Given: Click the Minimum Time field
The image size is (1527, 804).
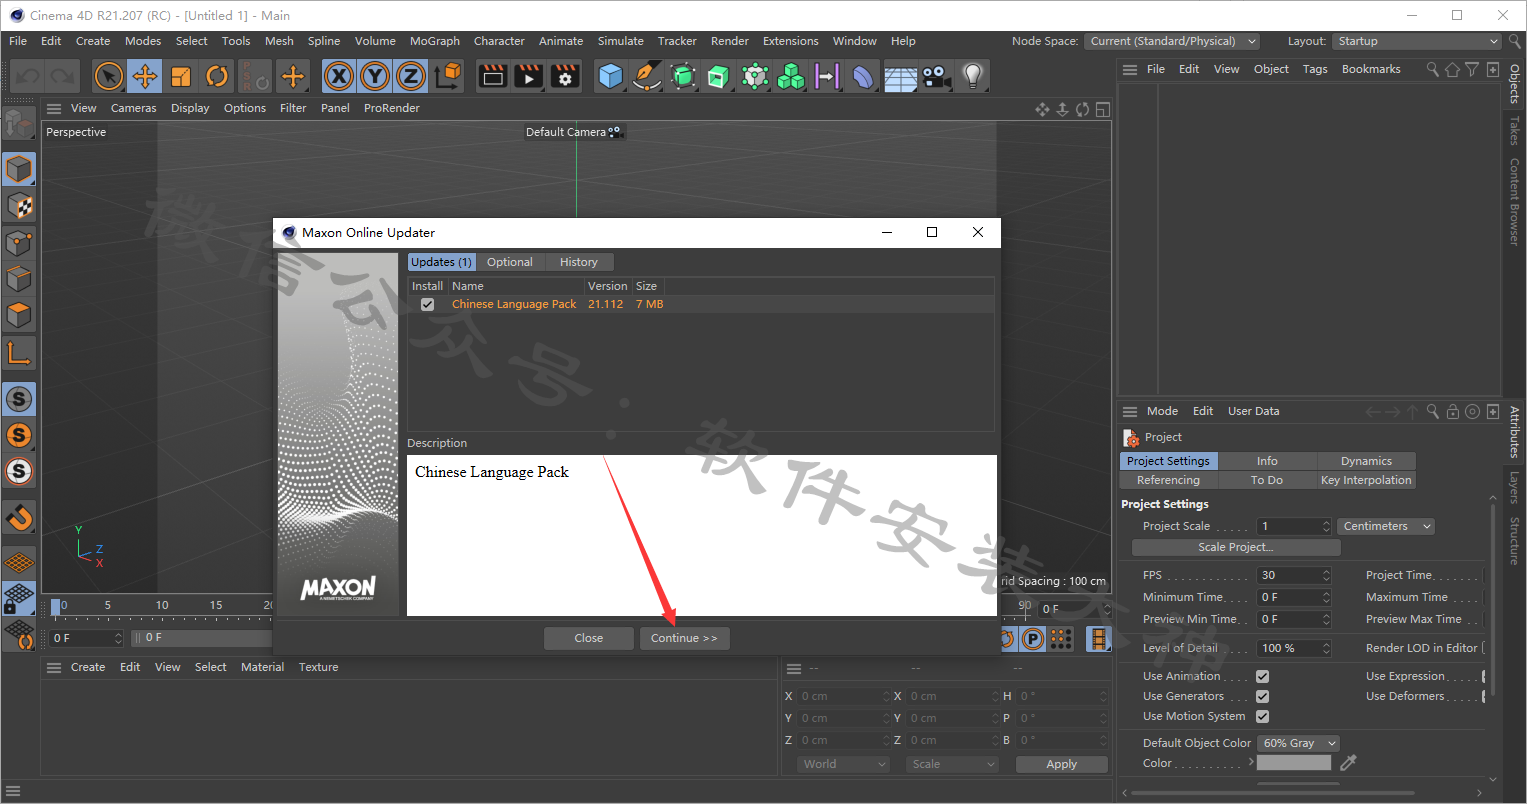Looking at the screenshot, I should coord(1295,597).
